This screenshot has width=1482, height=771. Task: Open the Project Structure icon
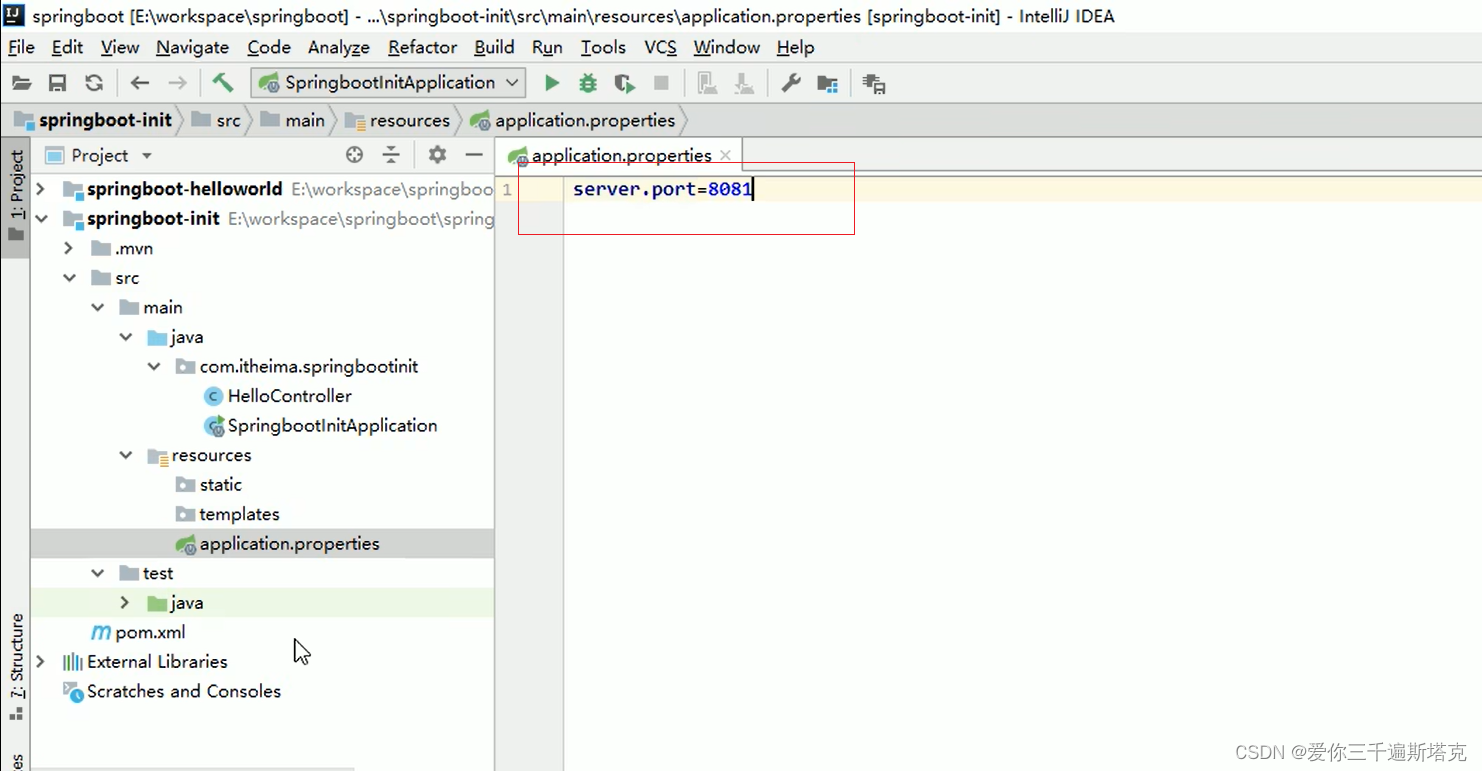pyautogui.click(x=827, y=84)
